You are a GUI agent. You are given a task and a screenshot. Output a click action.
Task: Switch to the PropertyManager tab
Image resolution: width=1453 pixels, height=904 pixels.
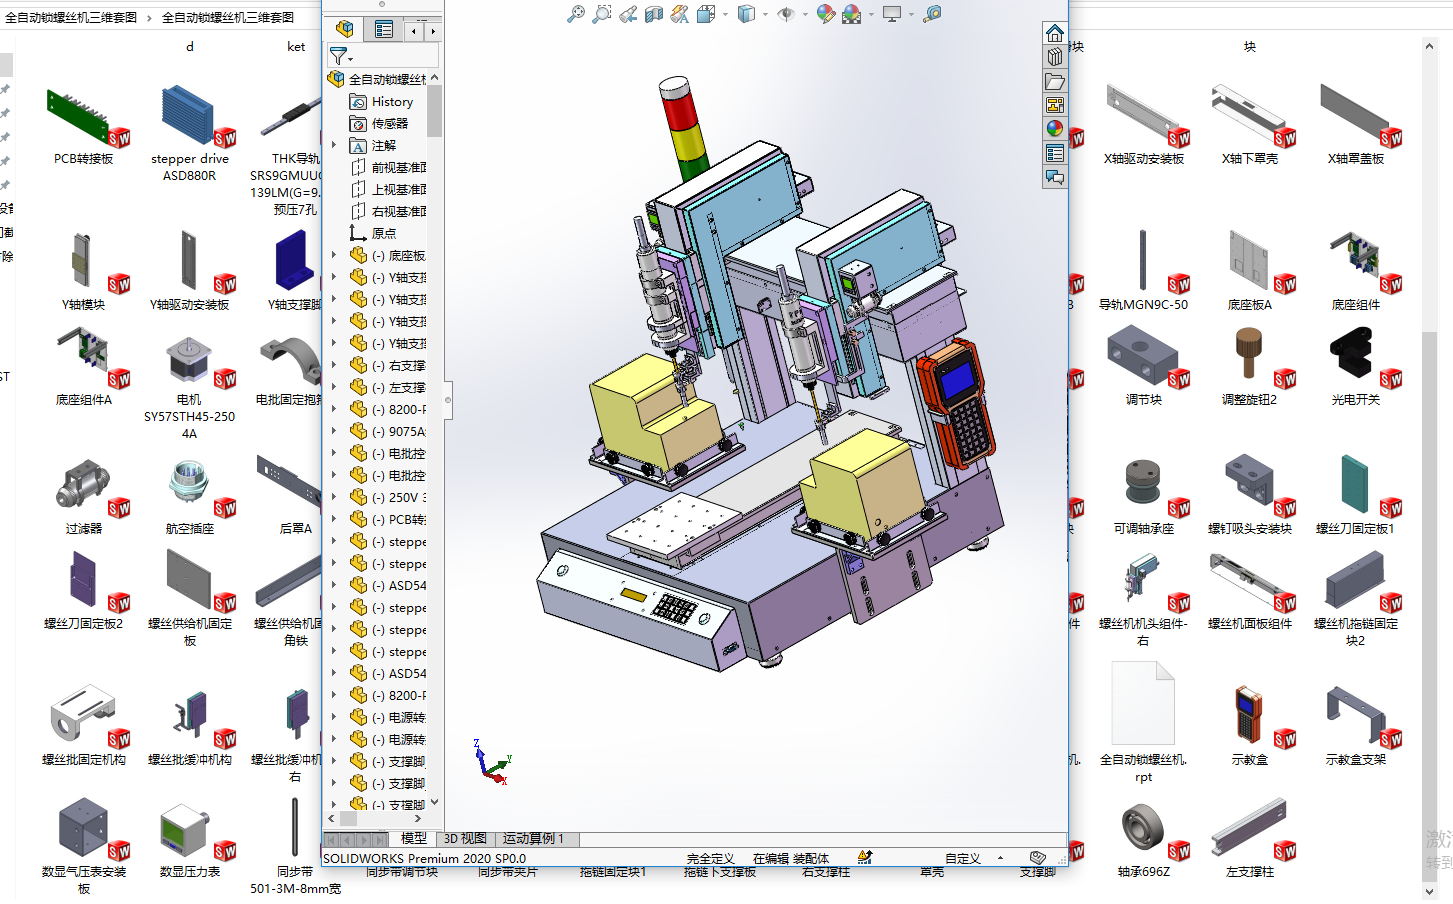click(384, 29)
